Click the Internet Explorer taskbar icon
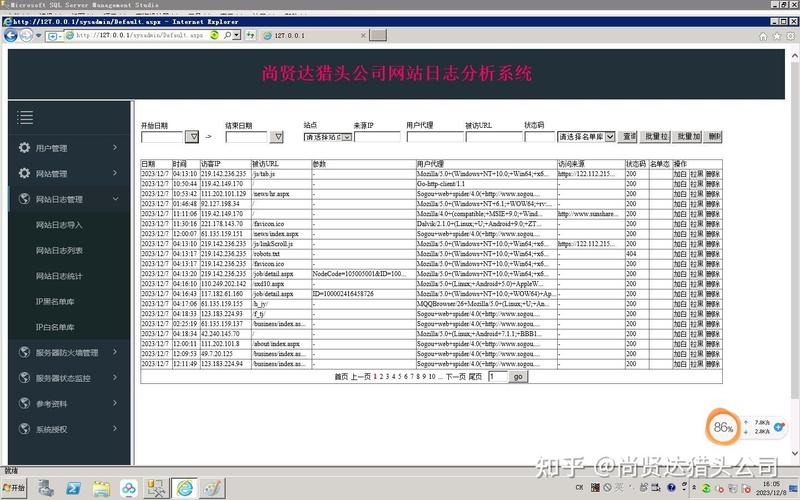The width and height of the screenshot is (800, 500). tap(184, 487)
